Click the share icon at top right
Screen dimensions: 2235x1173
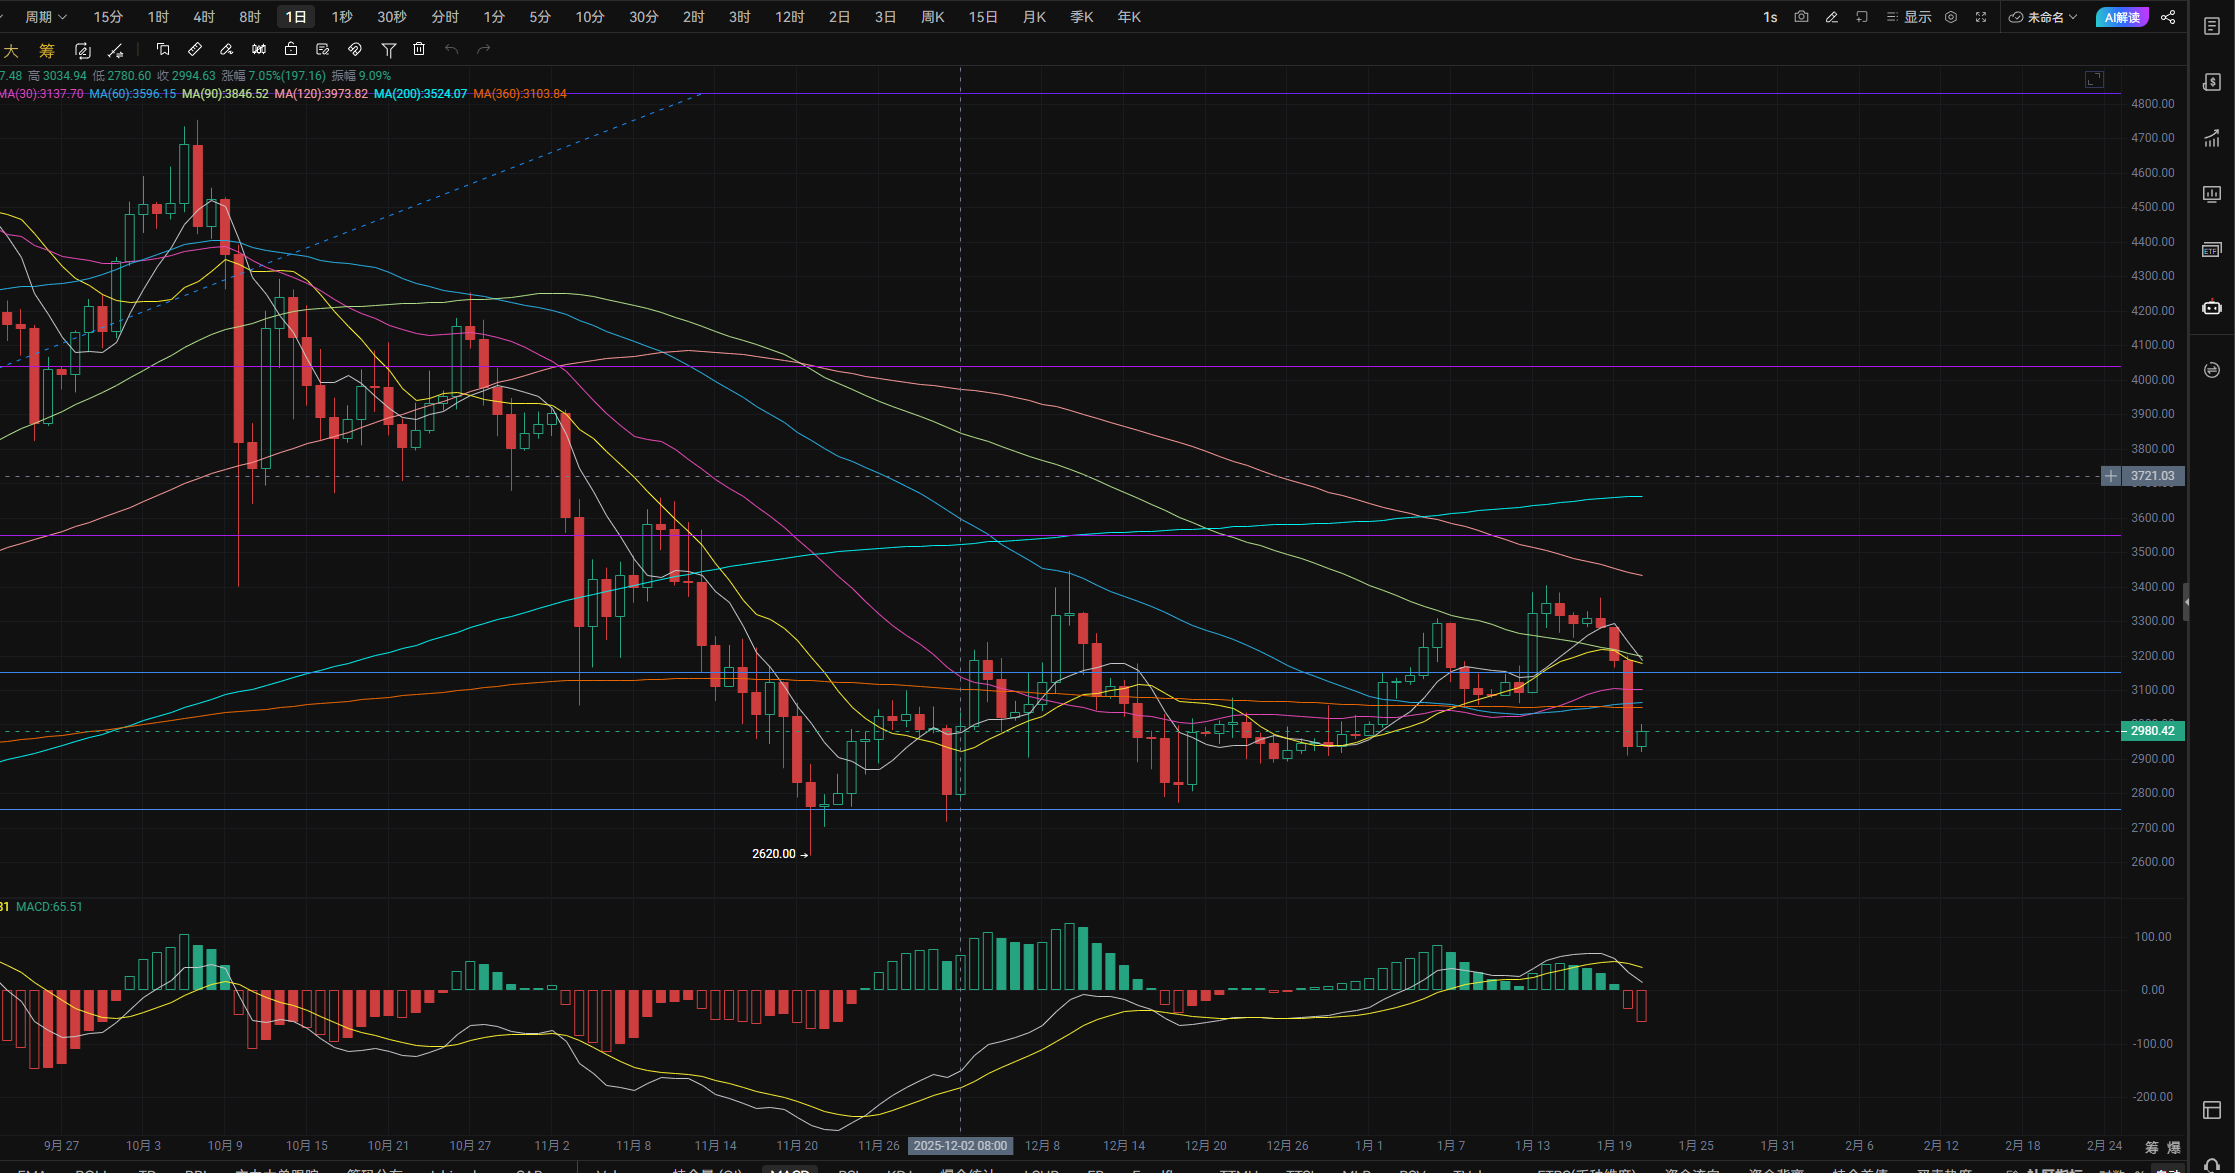point(2168,17)
